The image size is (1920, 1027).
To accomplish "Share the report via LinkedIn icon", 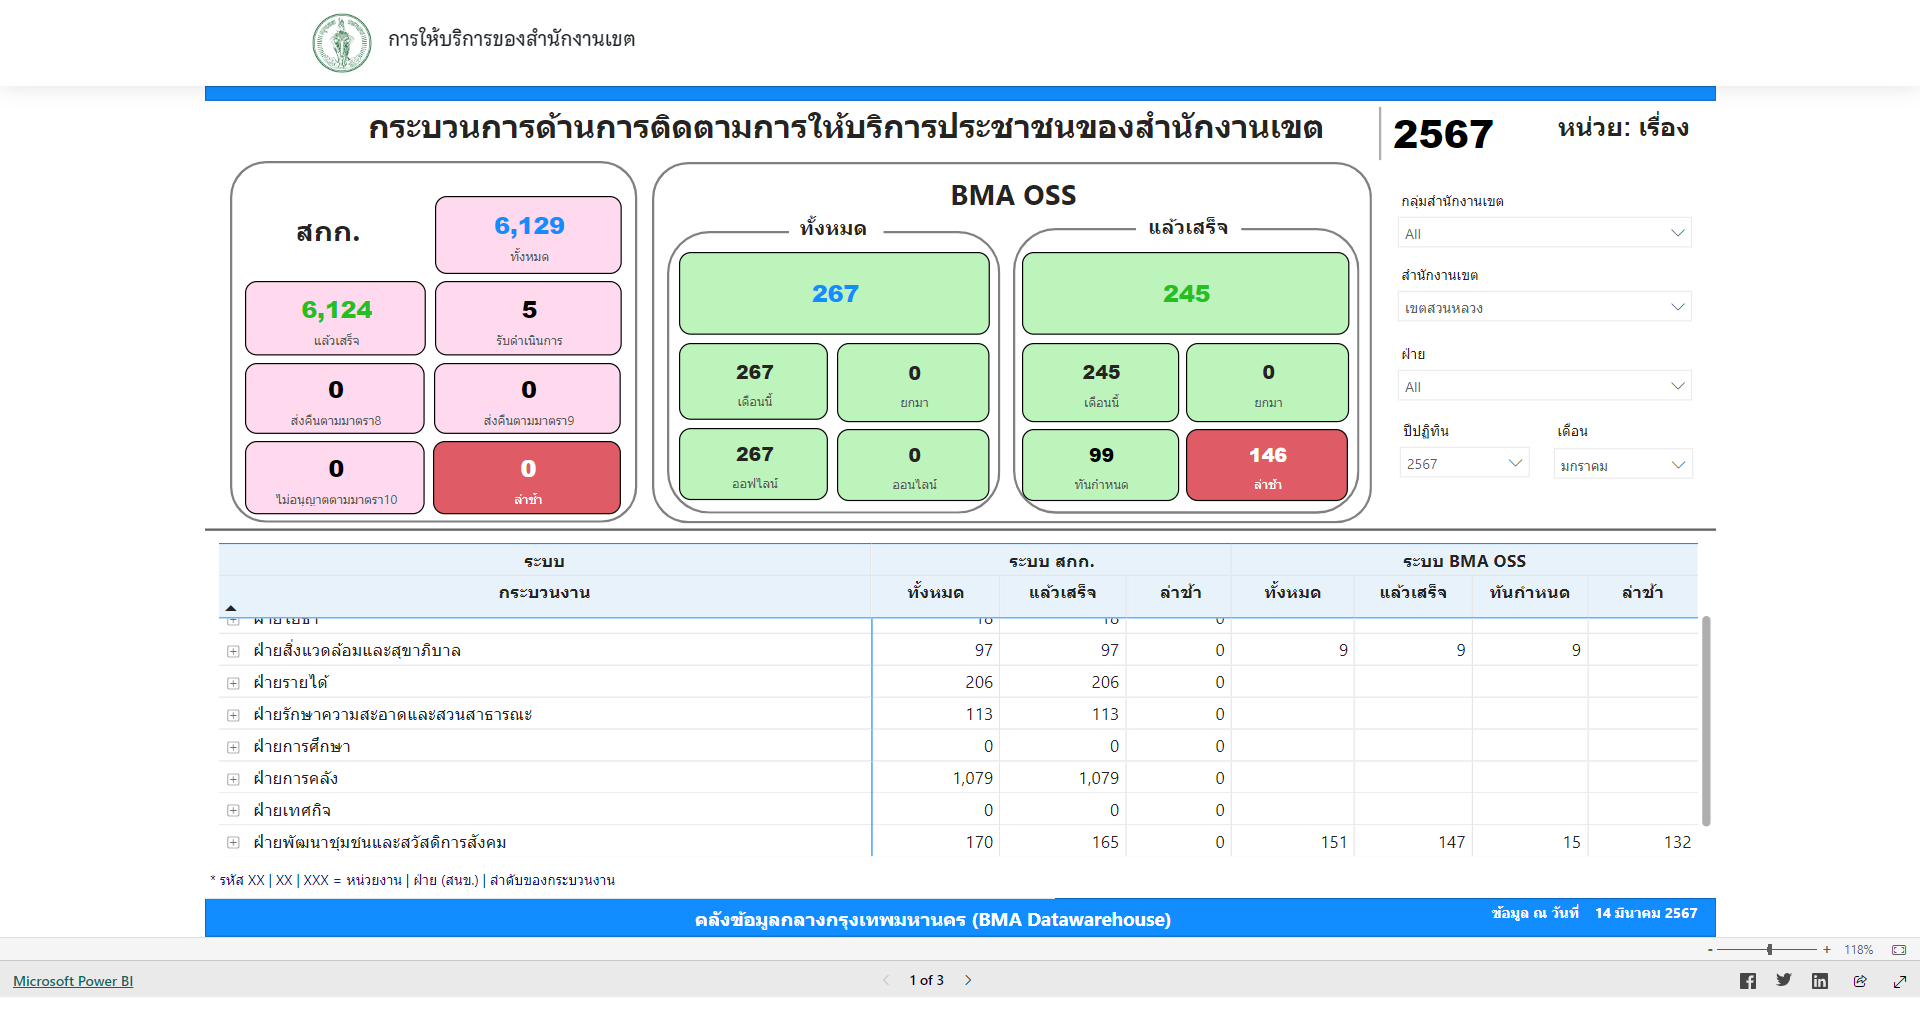I will pos(1819,981).
